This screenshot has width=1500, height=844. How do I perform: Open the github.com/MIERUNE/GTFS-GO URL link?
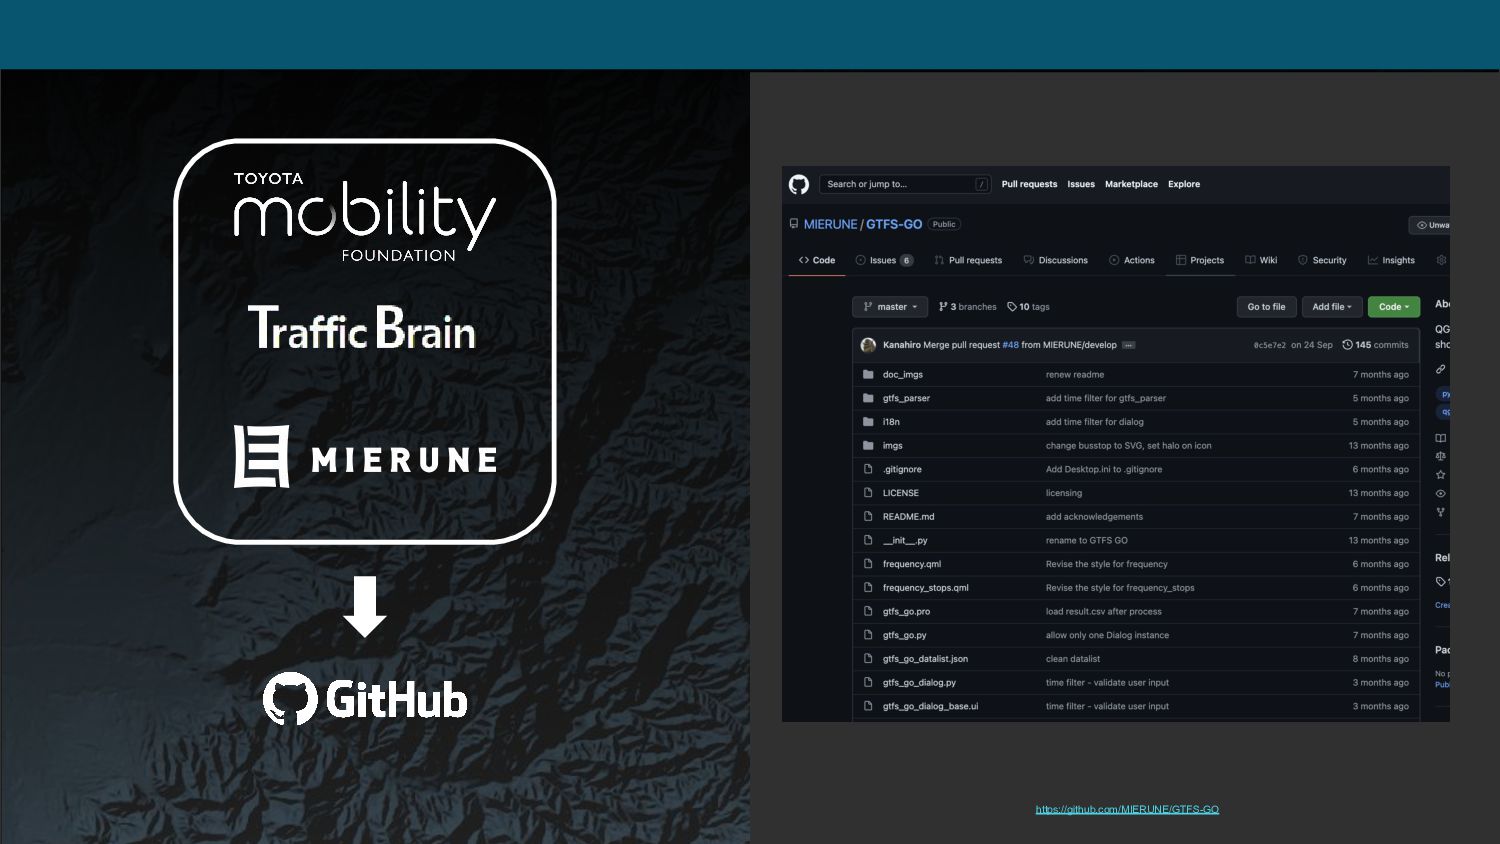[x=1127, y=809]
